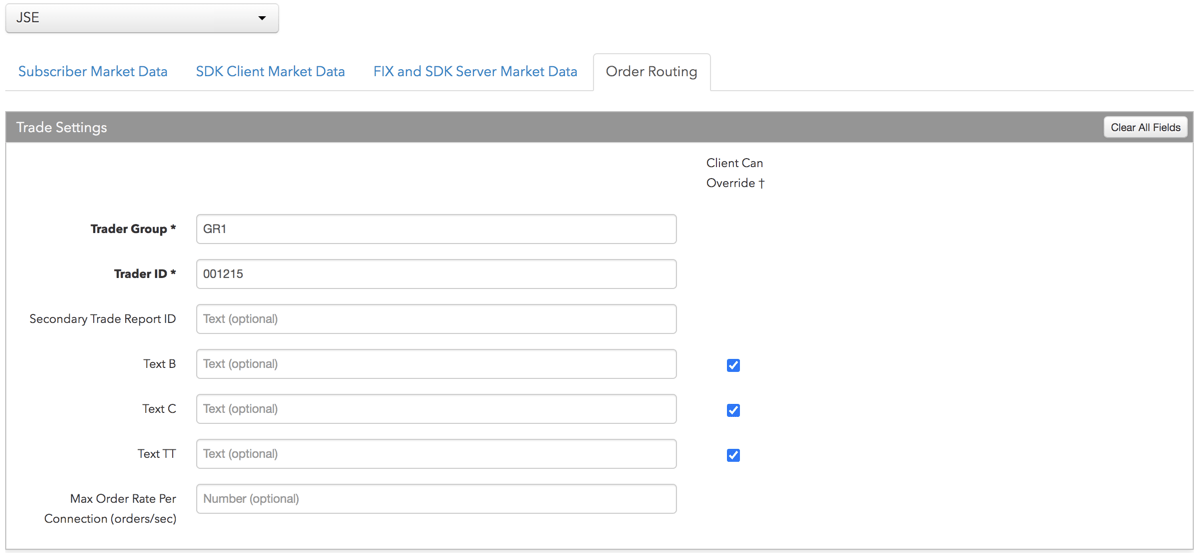Image resolution: width=1197 pixels, height=553 pixels.
Task: Focus the Text TT input field
Action: (x=437, y=454)
